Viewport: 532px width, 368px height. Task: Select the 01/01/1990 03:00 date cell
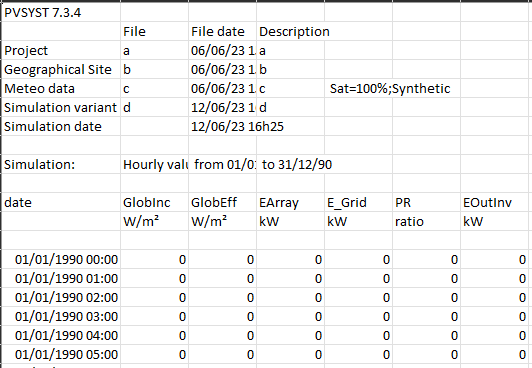pos(61,316)
